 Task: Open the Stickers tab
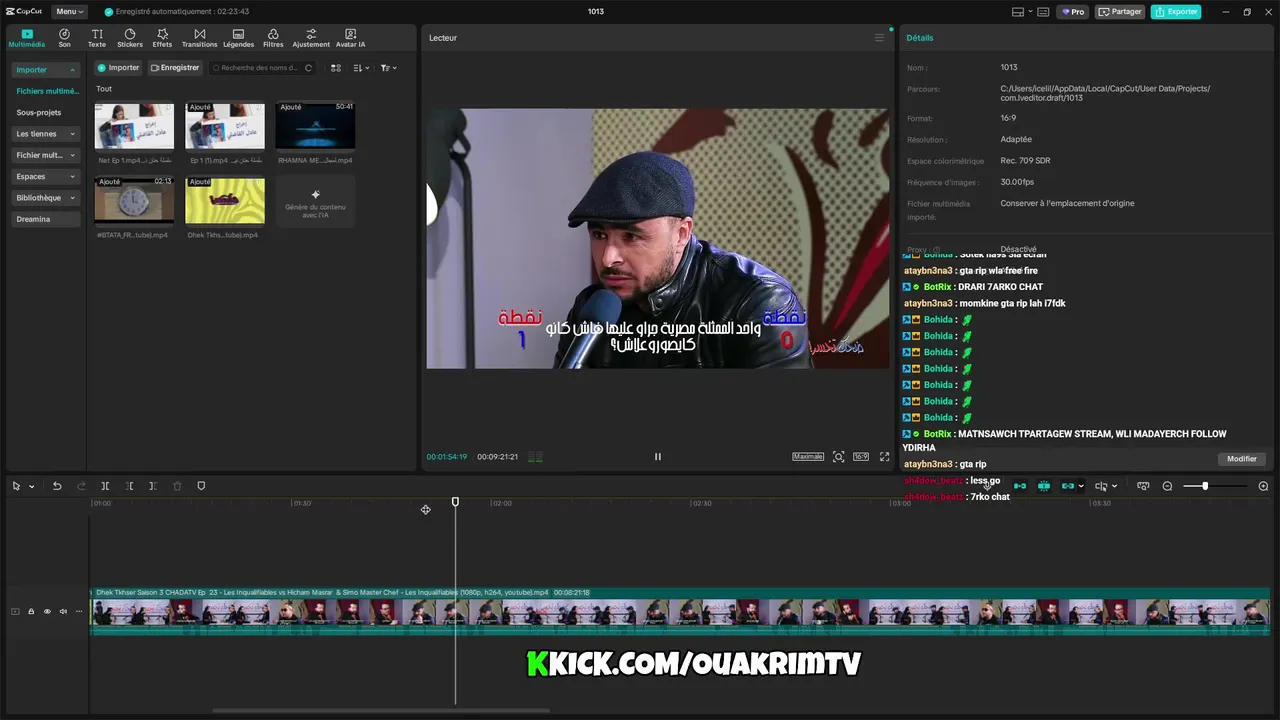point(130,38)
